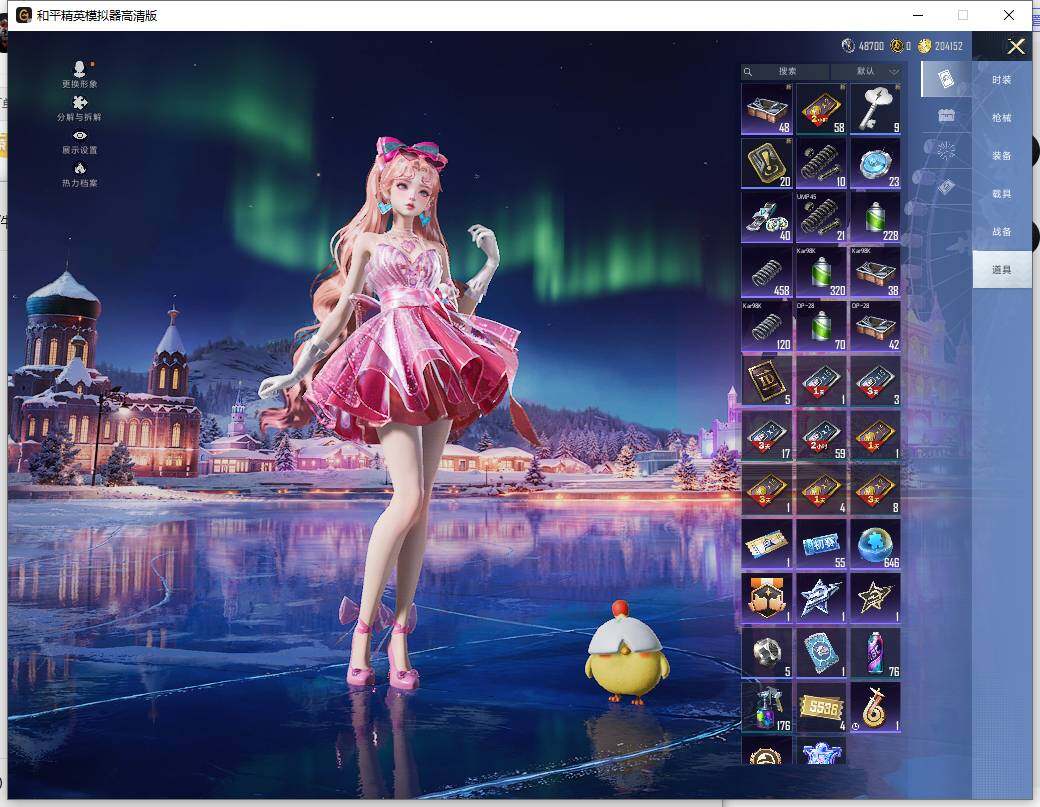This screenshot has height=807, width=1040.
Task: Switch to the 枪械 tab
Action: [x=1002, y=117]
